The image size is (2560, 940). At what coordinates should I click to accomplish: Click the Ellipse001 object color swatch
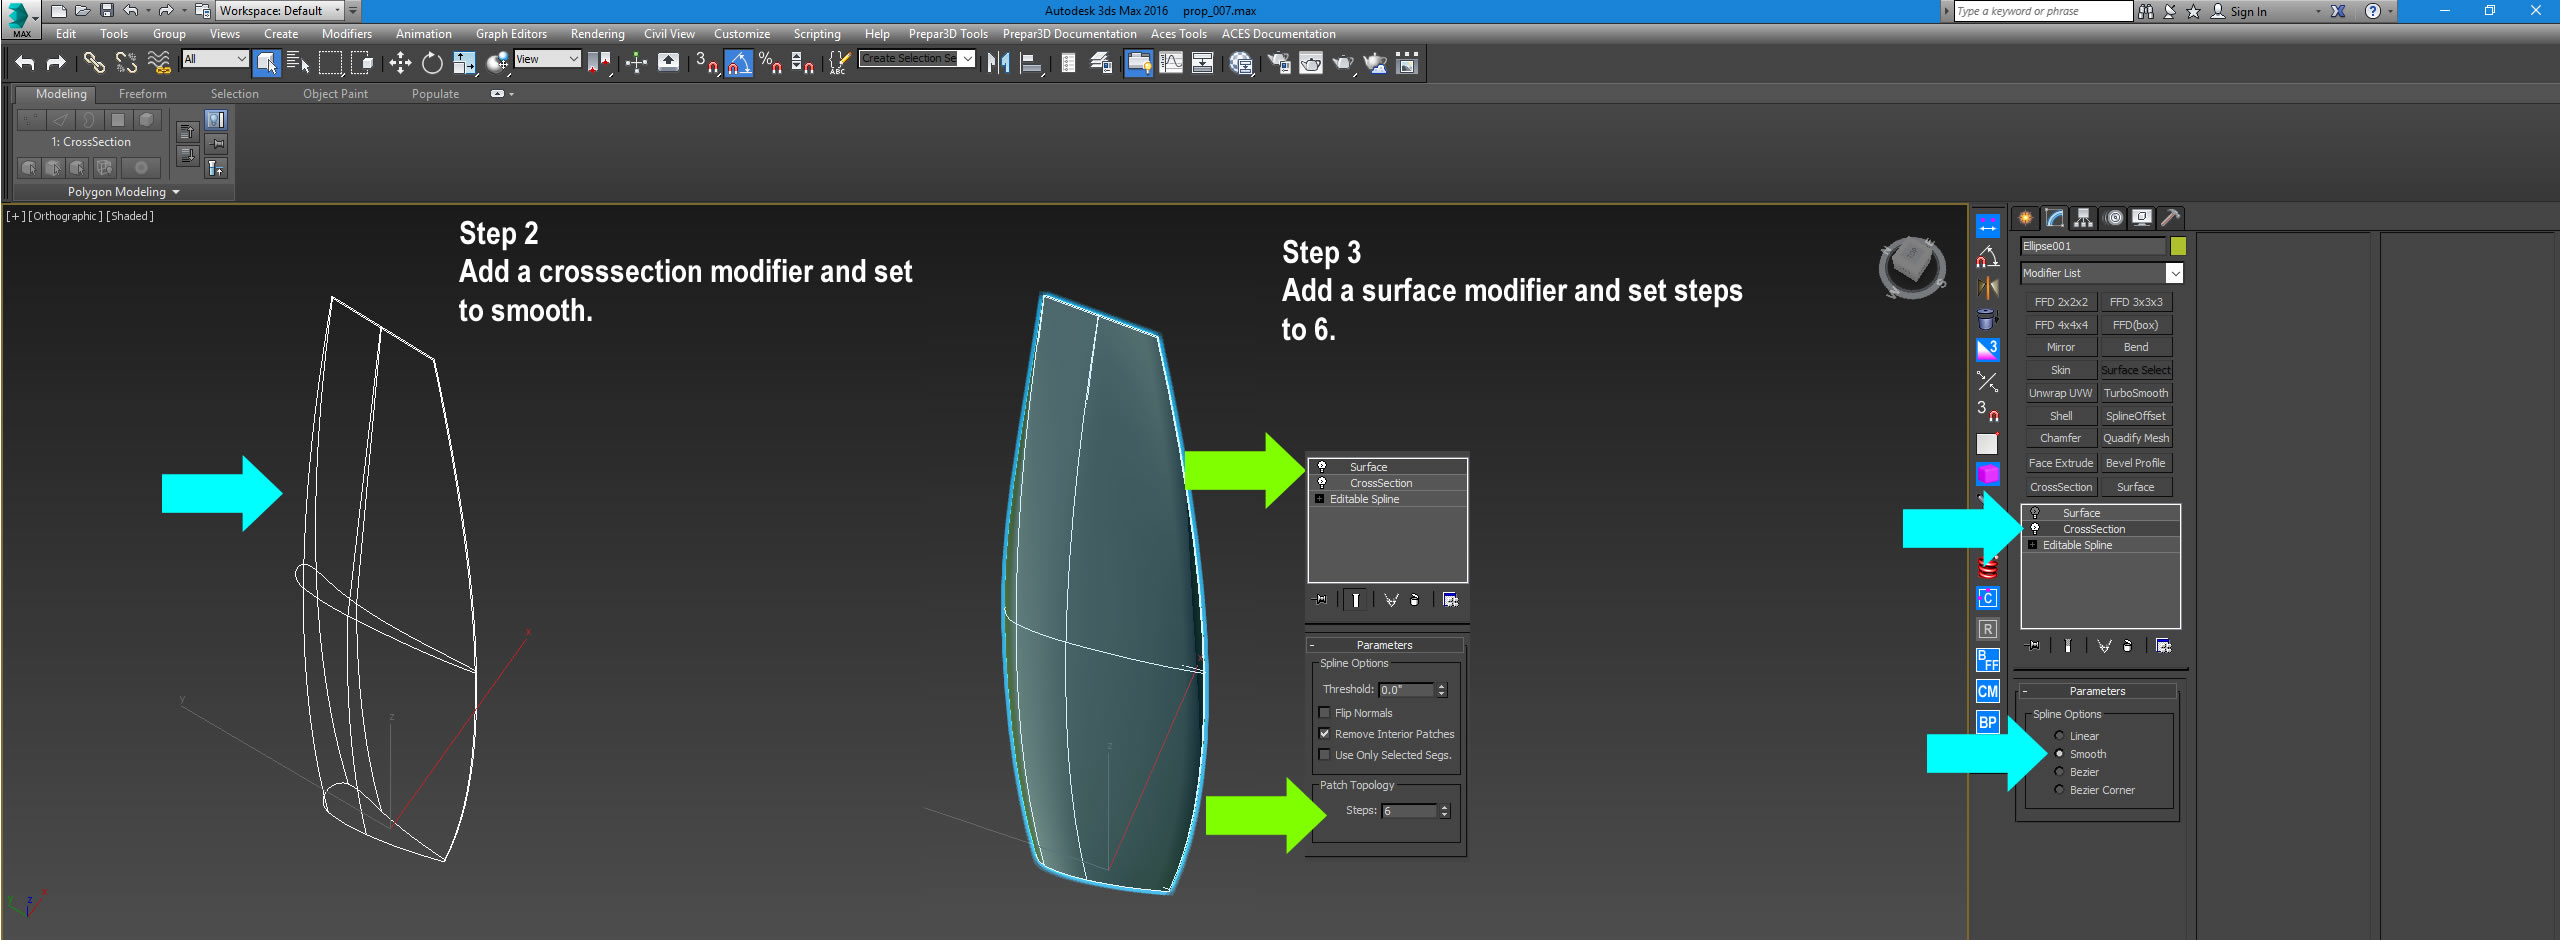[2180, 247]
